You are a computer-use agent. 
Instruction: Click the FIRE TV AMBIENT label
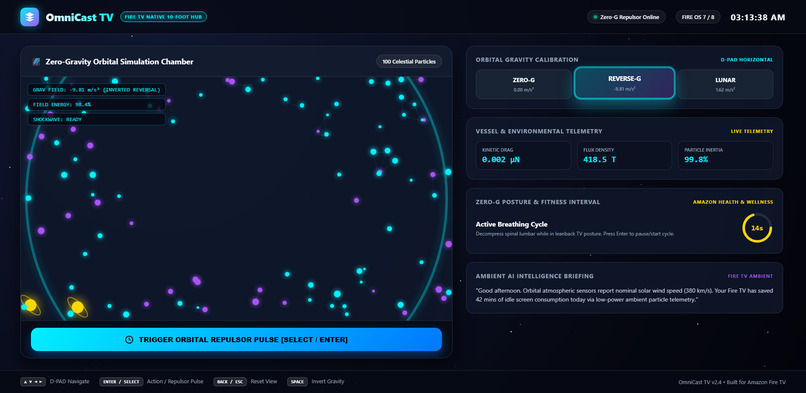pos(750,276)
